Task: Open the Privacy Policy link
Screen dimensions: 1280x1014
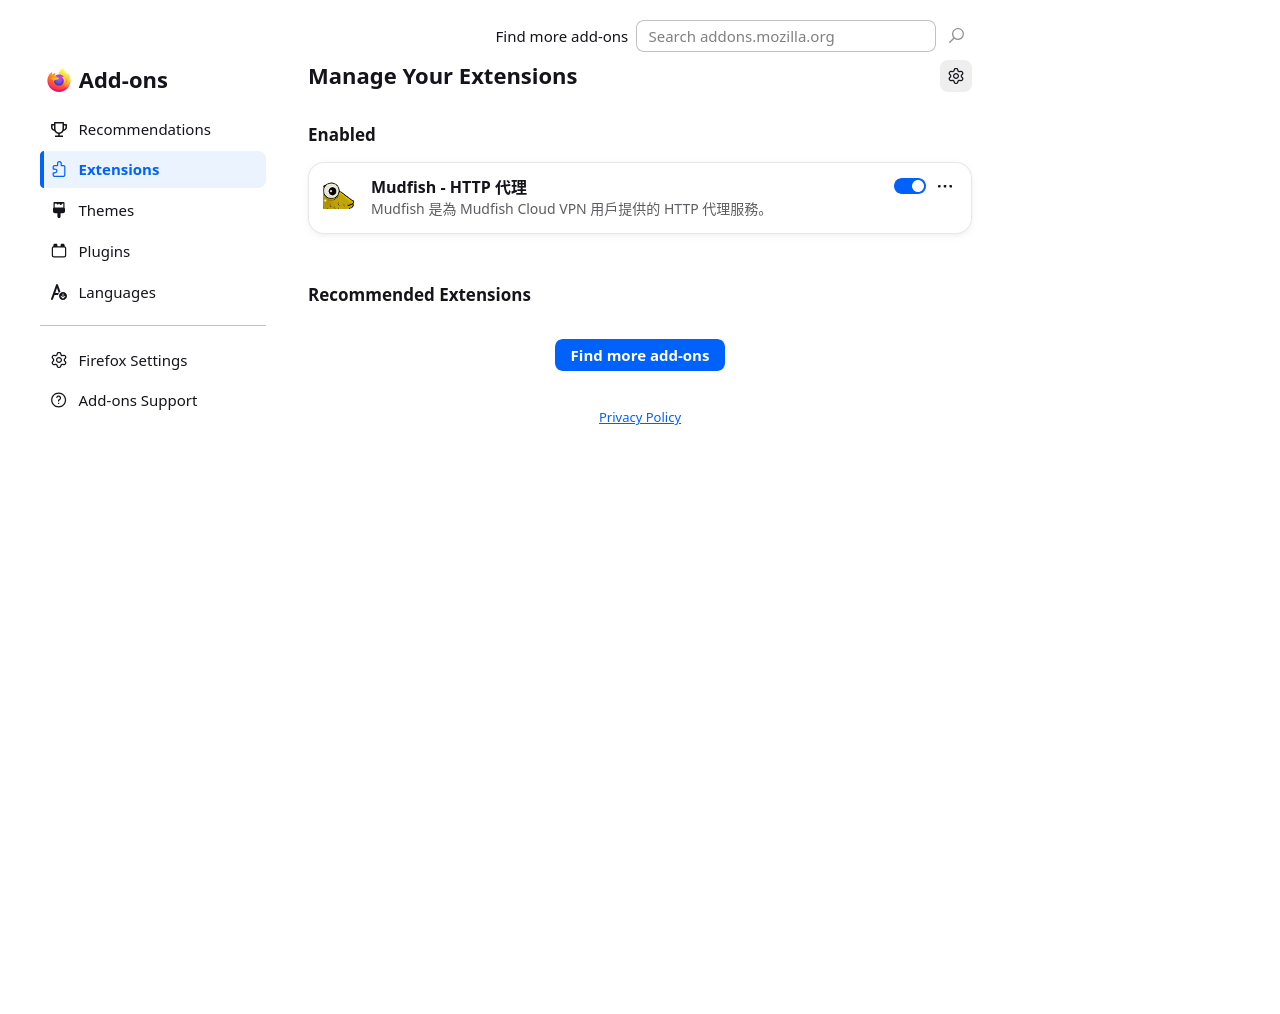Action: click(640, 417)
